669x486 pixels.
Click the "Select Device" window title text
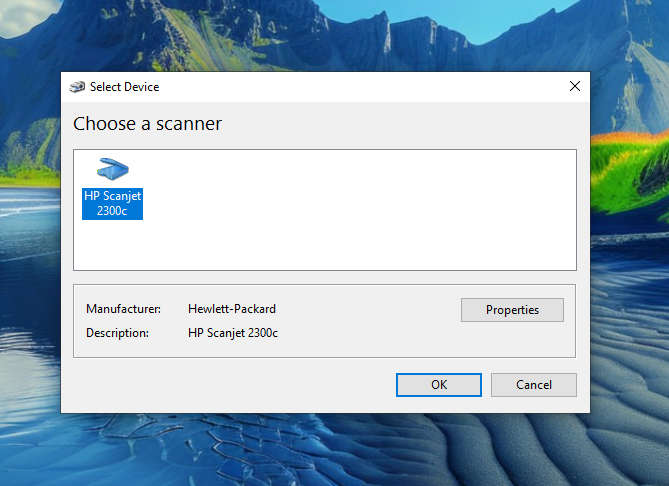click(x=124, y=87)
